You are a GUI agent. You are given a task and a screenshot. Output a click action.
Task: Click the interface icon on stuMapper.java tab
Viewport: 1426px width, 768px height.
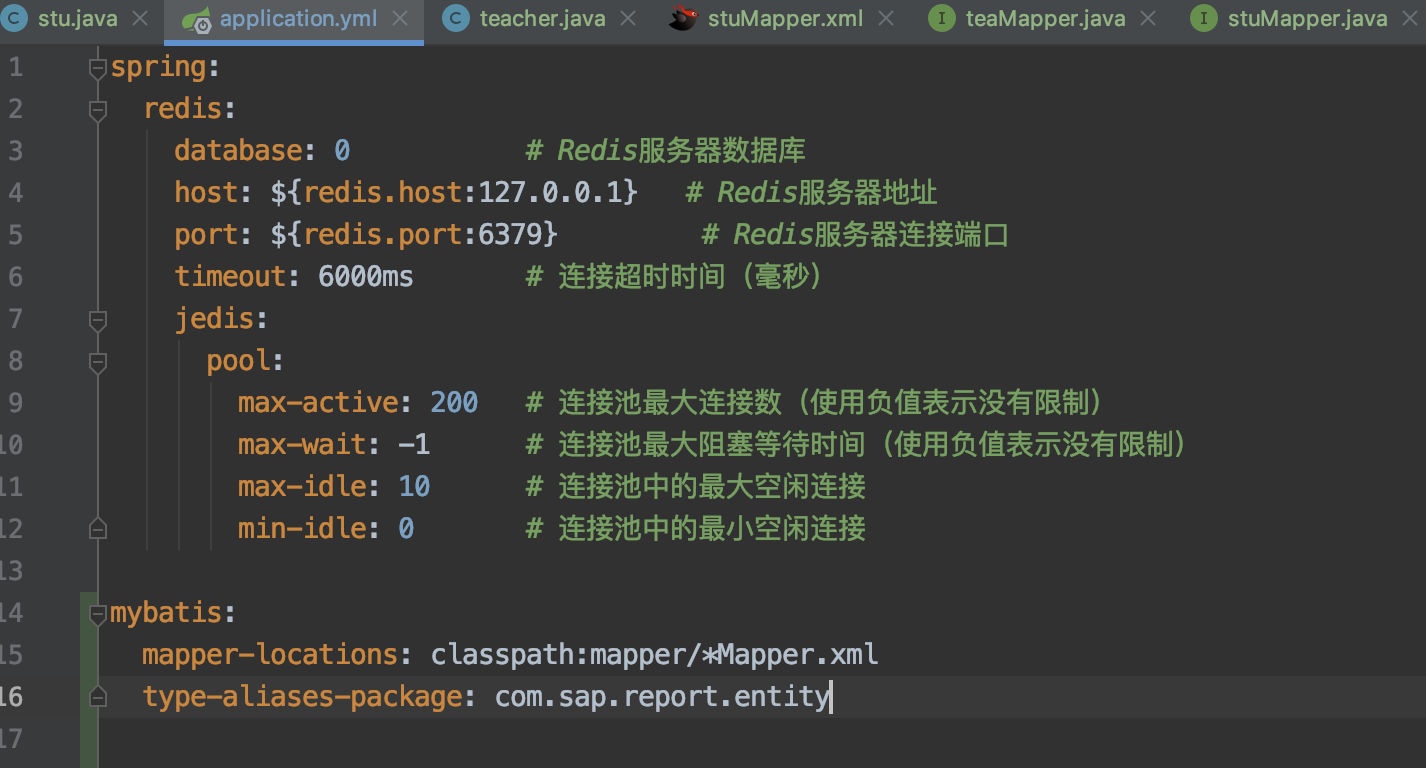click(x=1204, y=19)
